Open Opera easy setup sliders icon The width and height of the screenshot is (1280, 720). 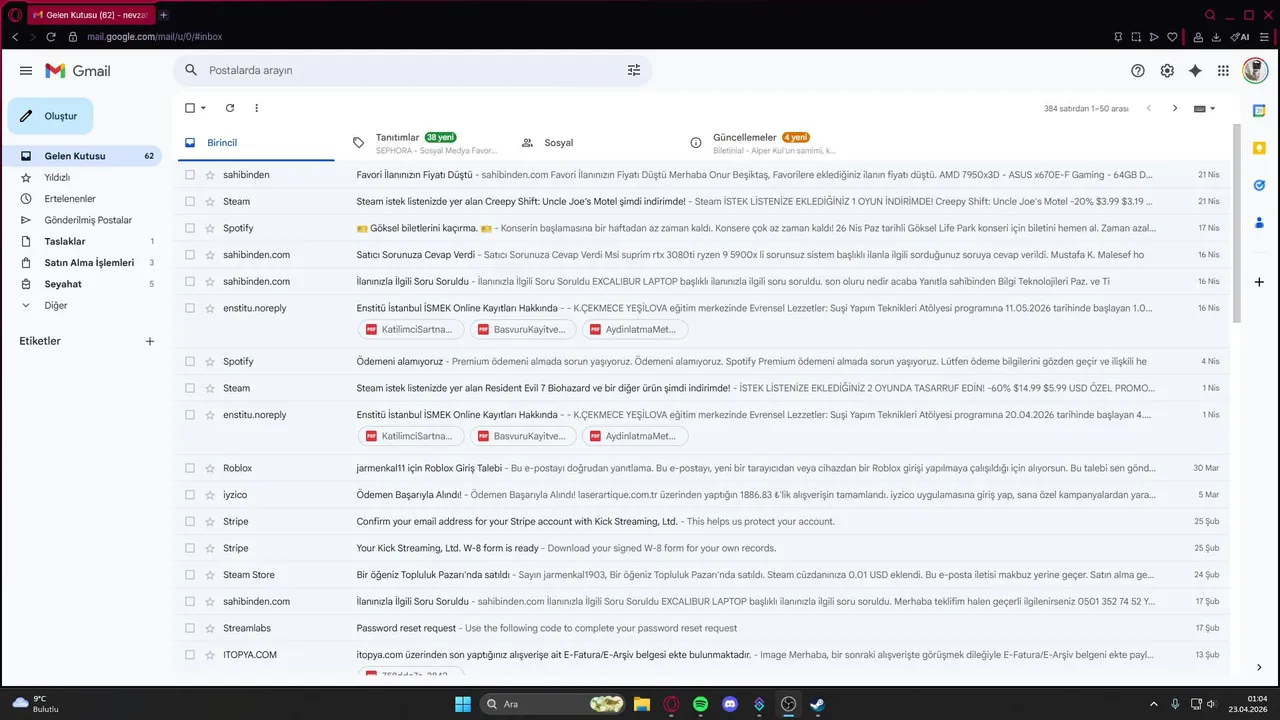1263,37
